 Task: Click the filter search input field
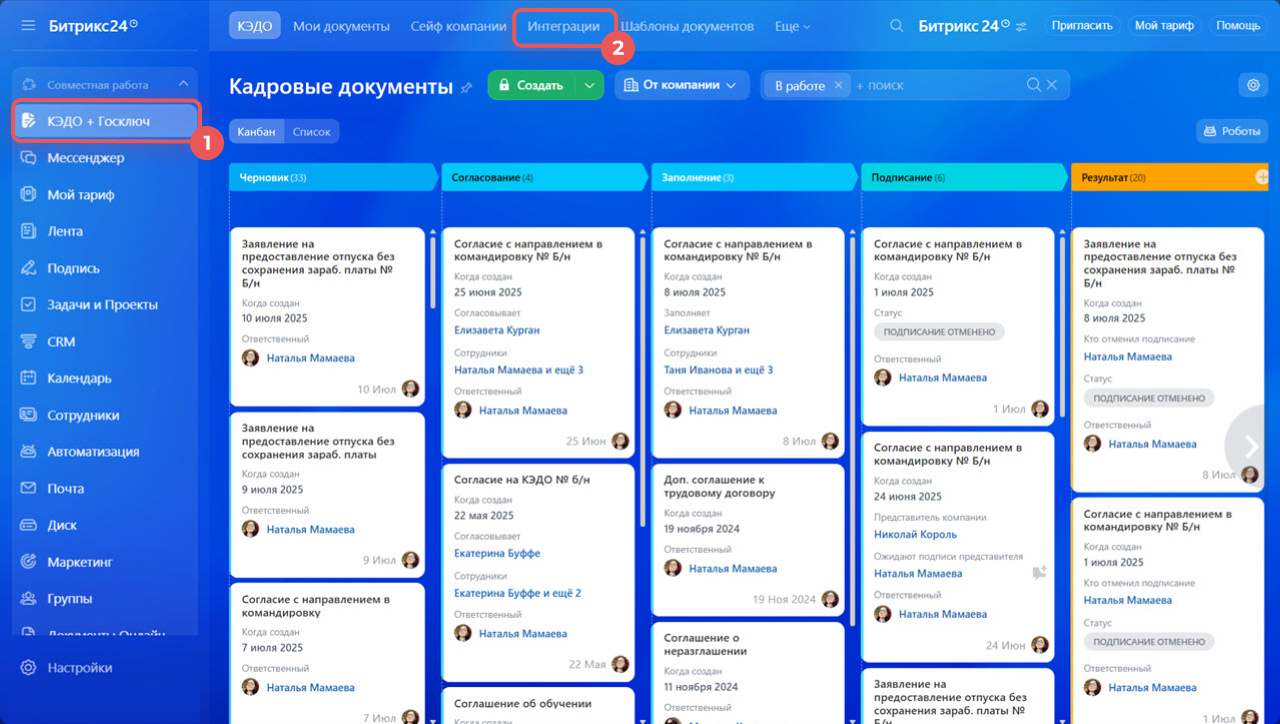coord(938,85)
